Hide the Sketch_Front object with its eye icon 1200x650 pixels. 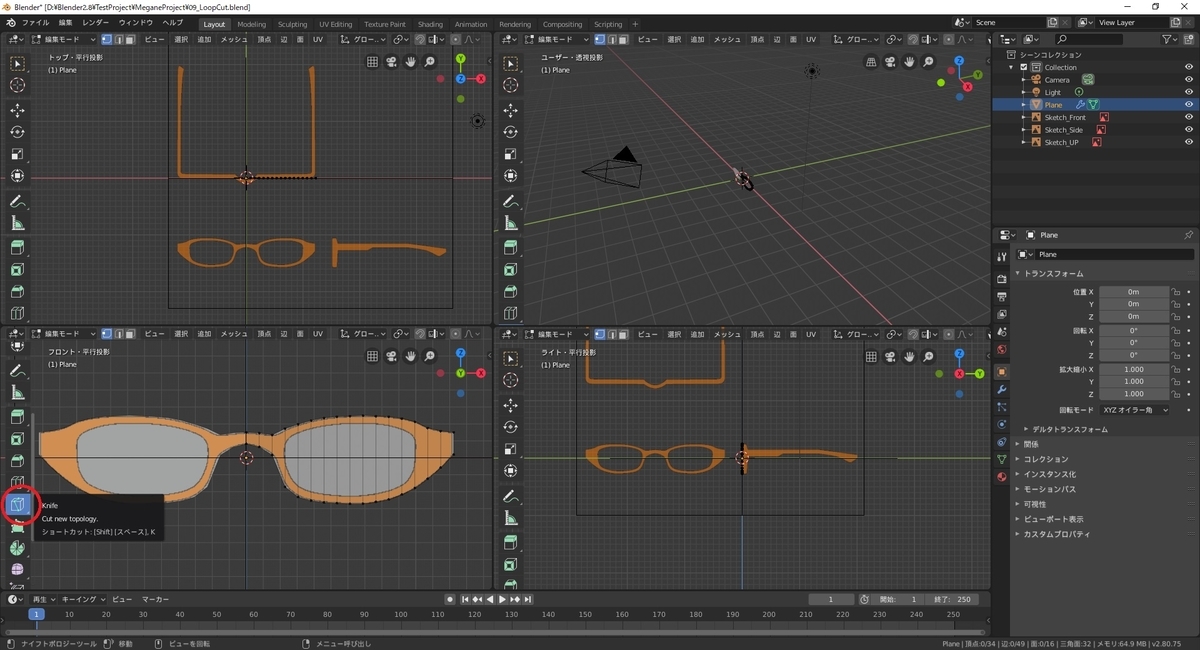point(1189,117)
